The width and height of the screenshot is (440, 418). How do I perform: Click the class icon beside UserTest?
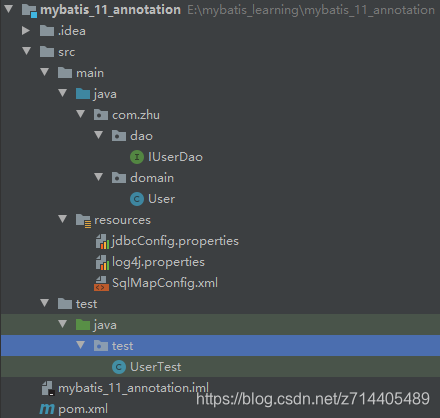pos(119,367)
